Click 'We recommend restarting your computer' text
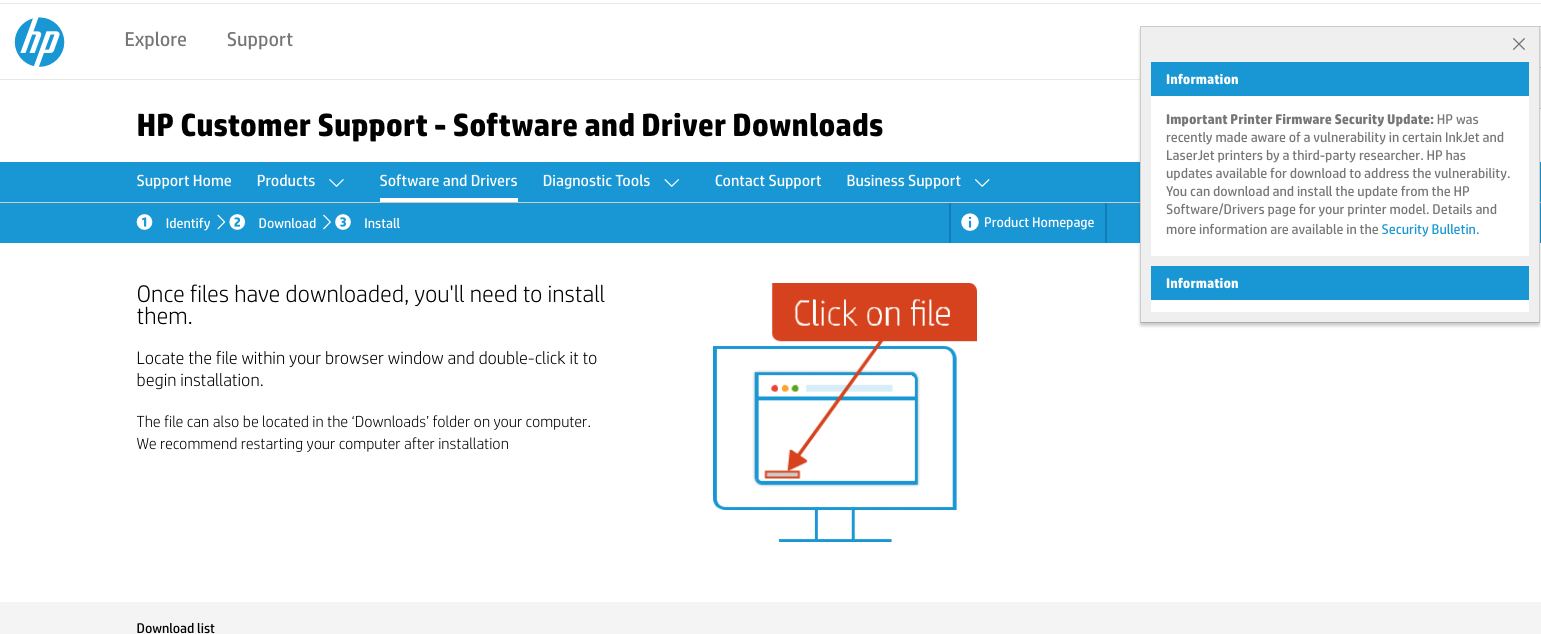1541x634 pixels. 323,444
